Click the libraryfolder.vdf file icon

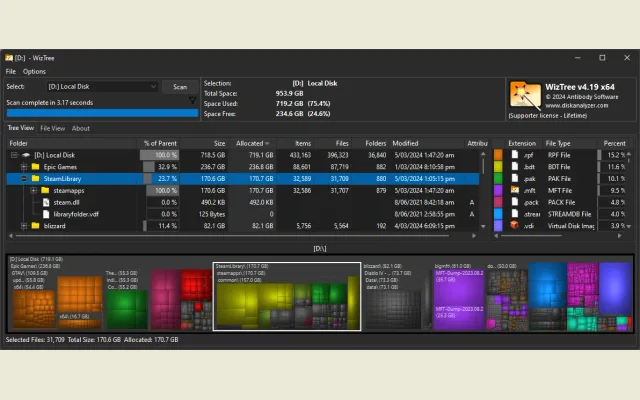tap(46, 214)
